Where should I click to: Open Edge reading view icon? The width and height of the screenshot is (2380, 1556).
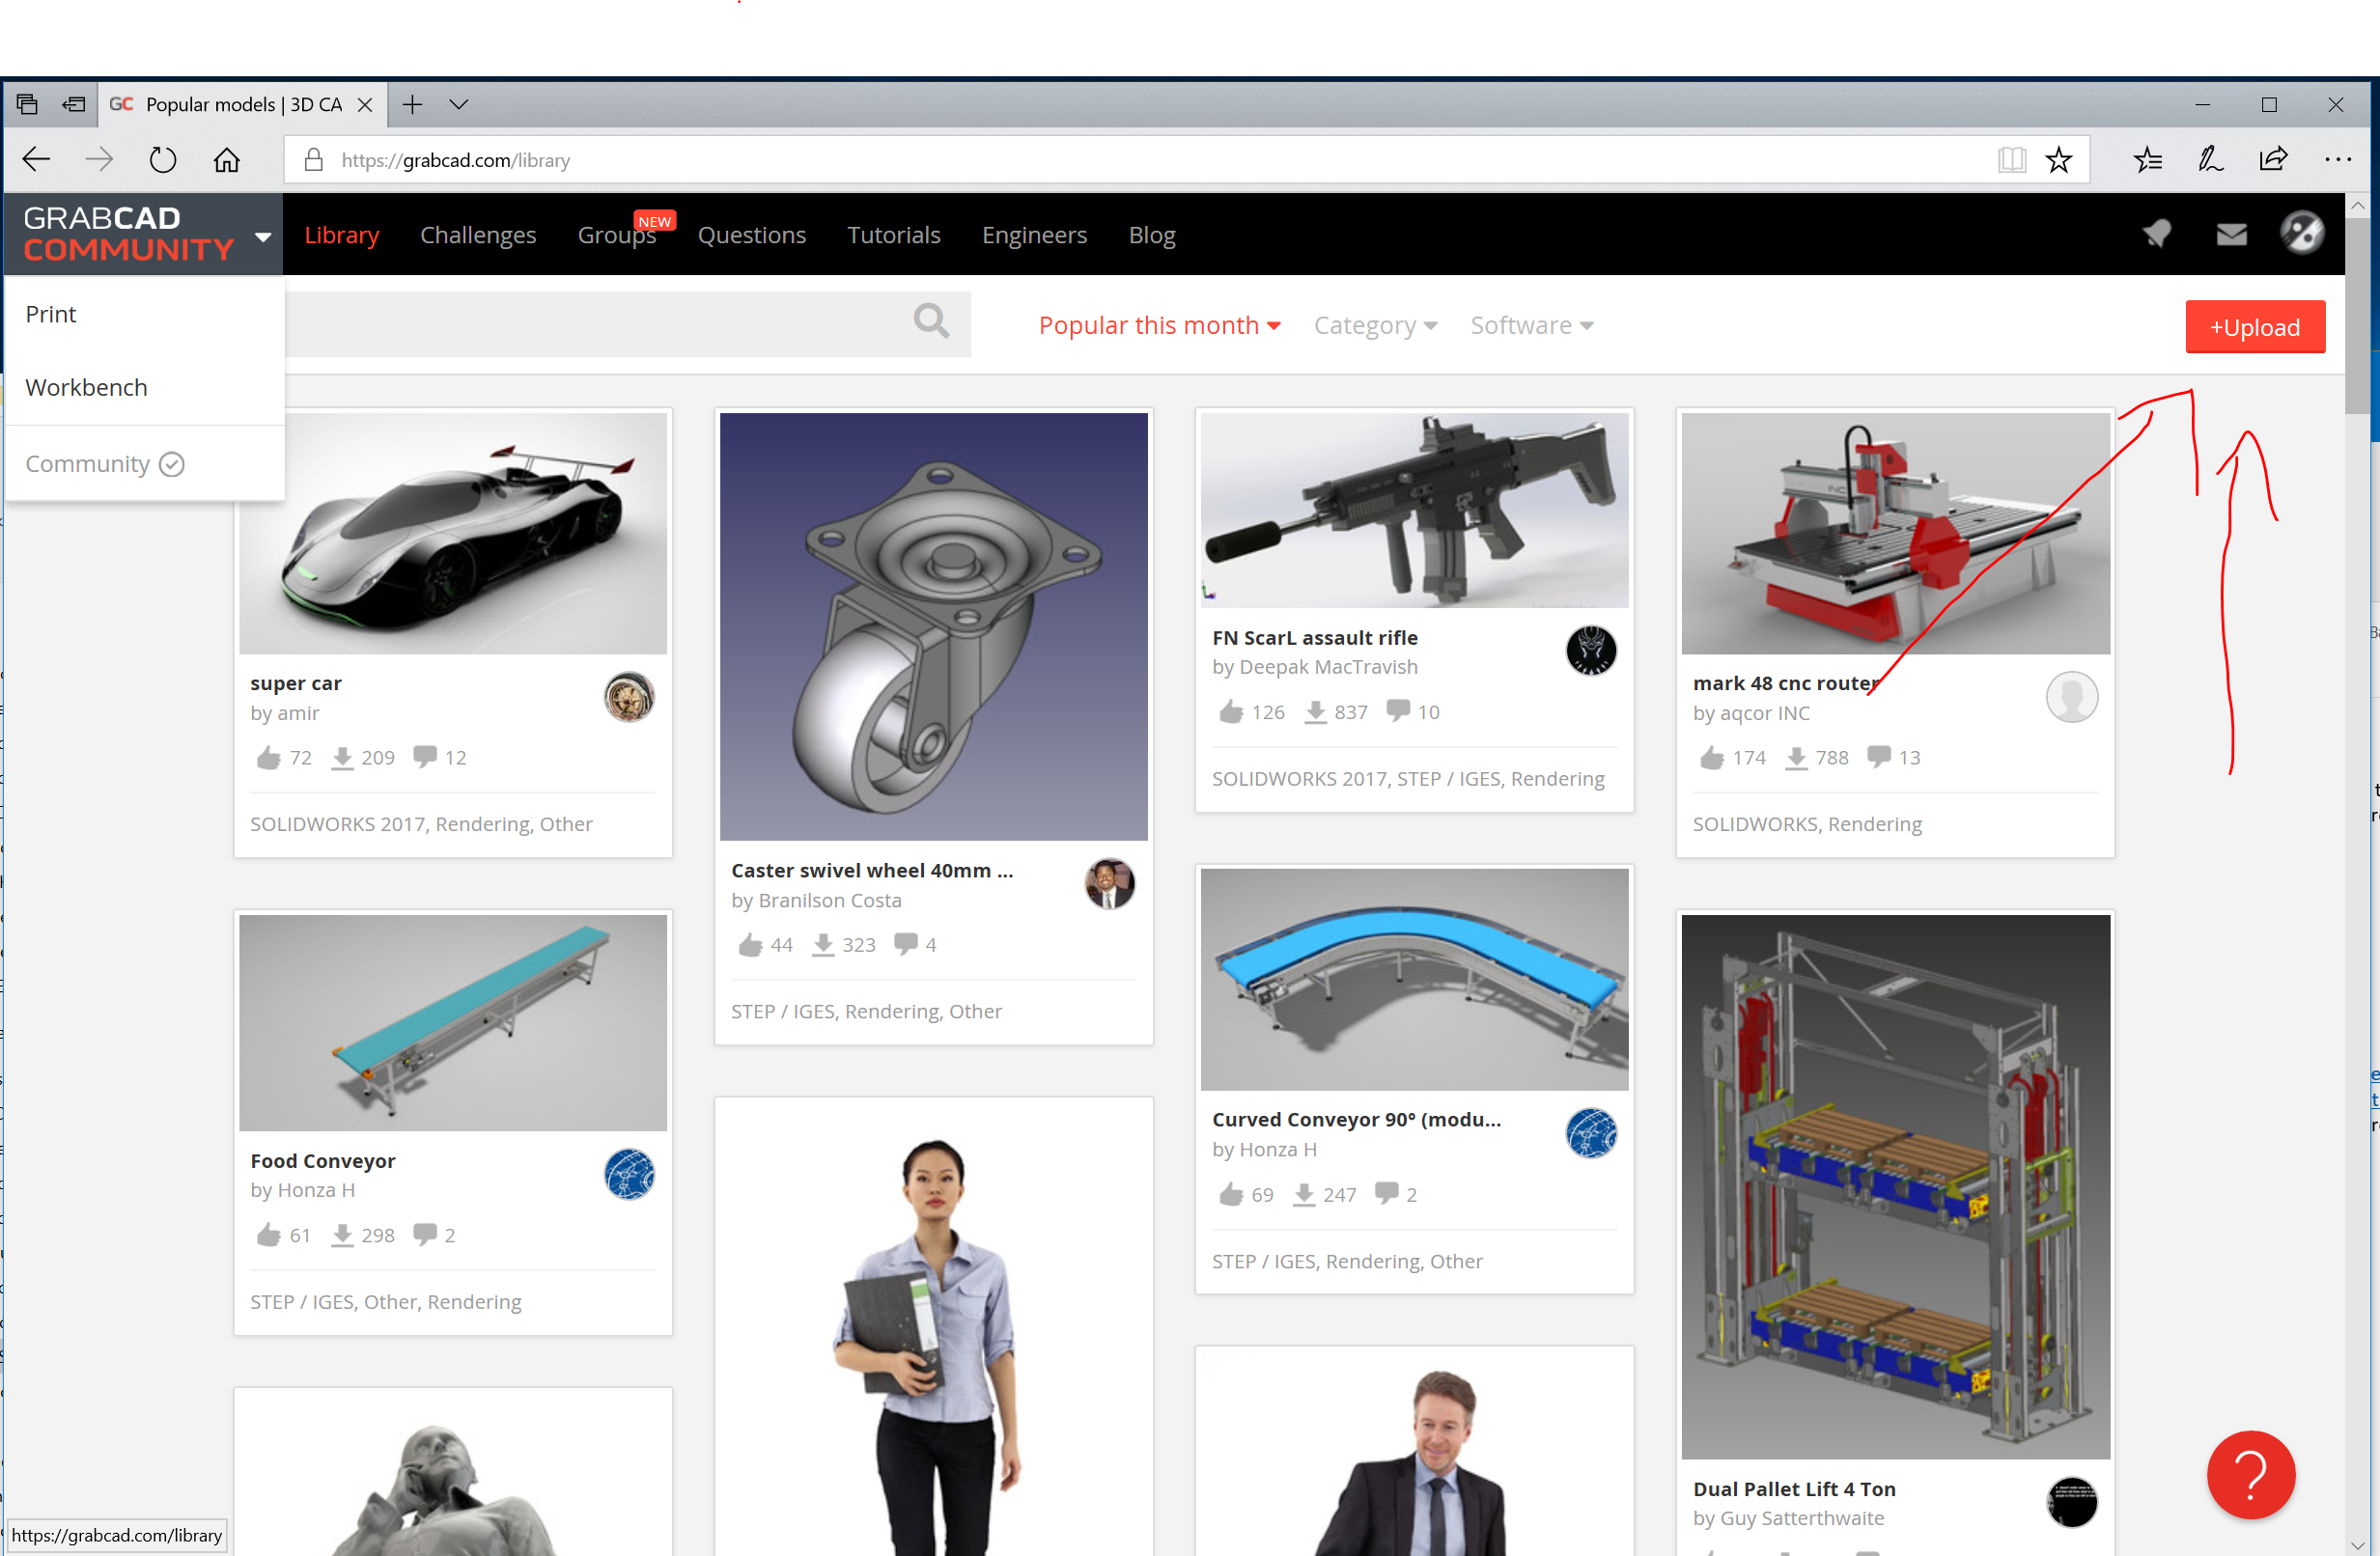coord(2011,160)
